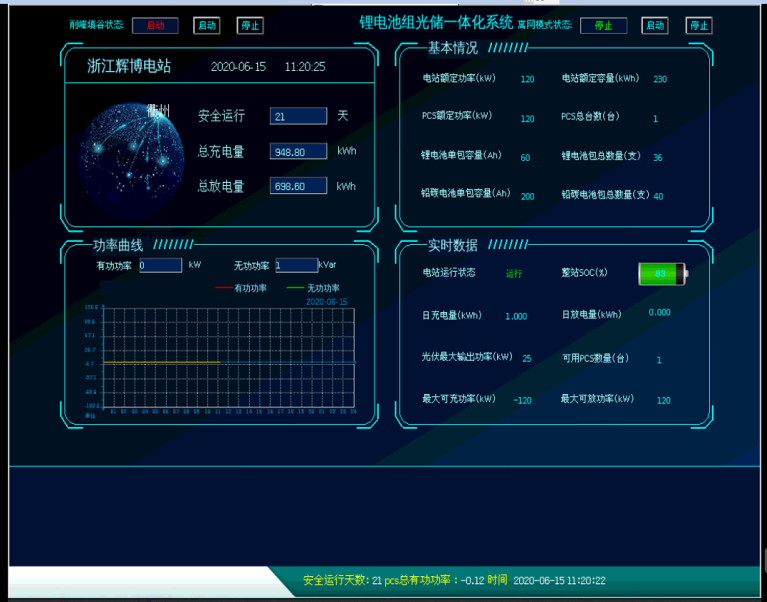Click the 锂电池单包容量(Ah) value 60
The image size is (767, 602).
[525, 157]
